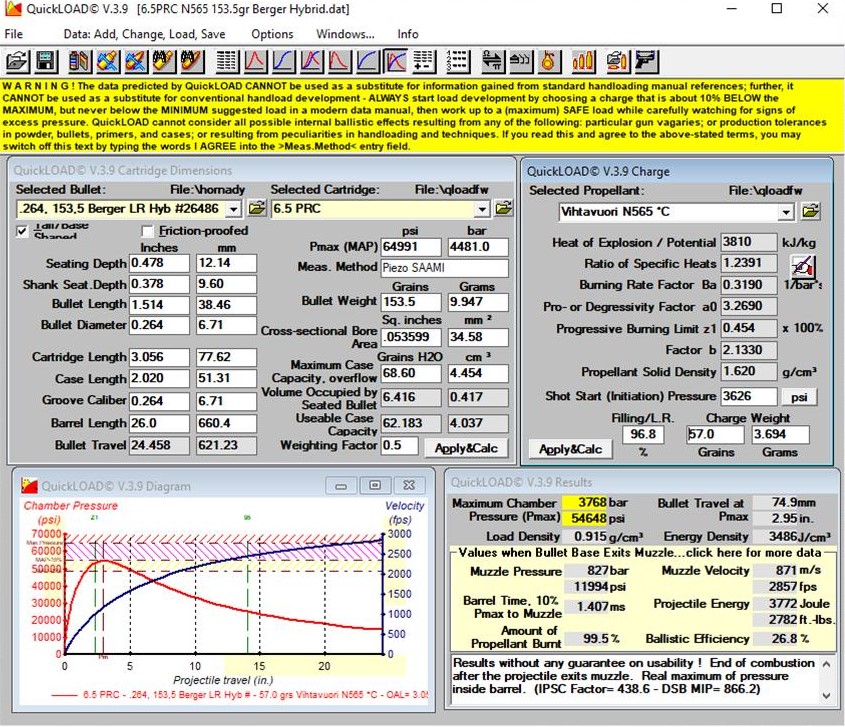Image resolution: width=845 pixels, height=727 pixels.
Task: Click Apply&Calc in Cartridge Dimensions panel
Action: click(x=466, y=448)
